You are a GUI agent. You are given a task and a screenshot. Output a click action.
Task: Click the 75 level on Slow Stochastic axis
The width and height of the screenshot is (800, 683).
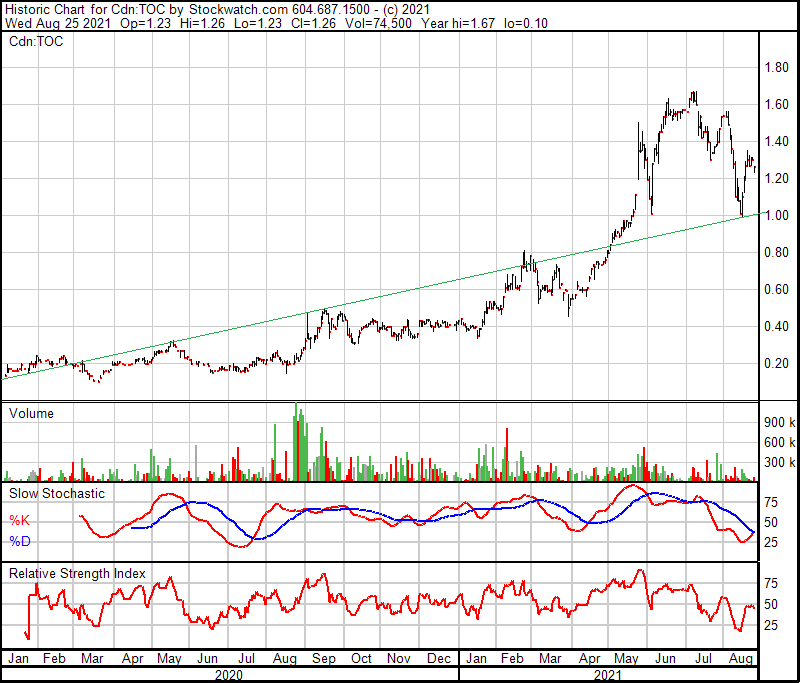pos(771,502)
